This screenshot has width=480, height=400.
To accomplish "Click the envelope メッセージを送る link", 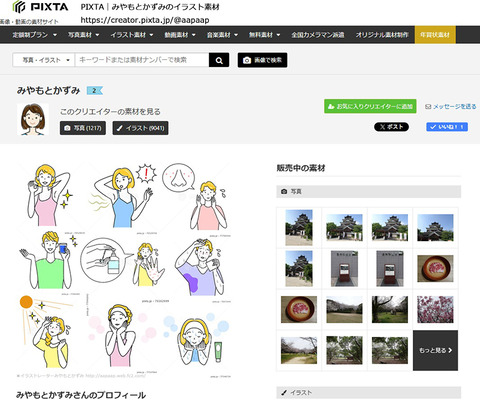I will tap(450, 107).
